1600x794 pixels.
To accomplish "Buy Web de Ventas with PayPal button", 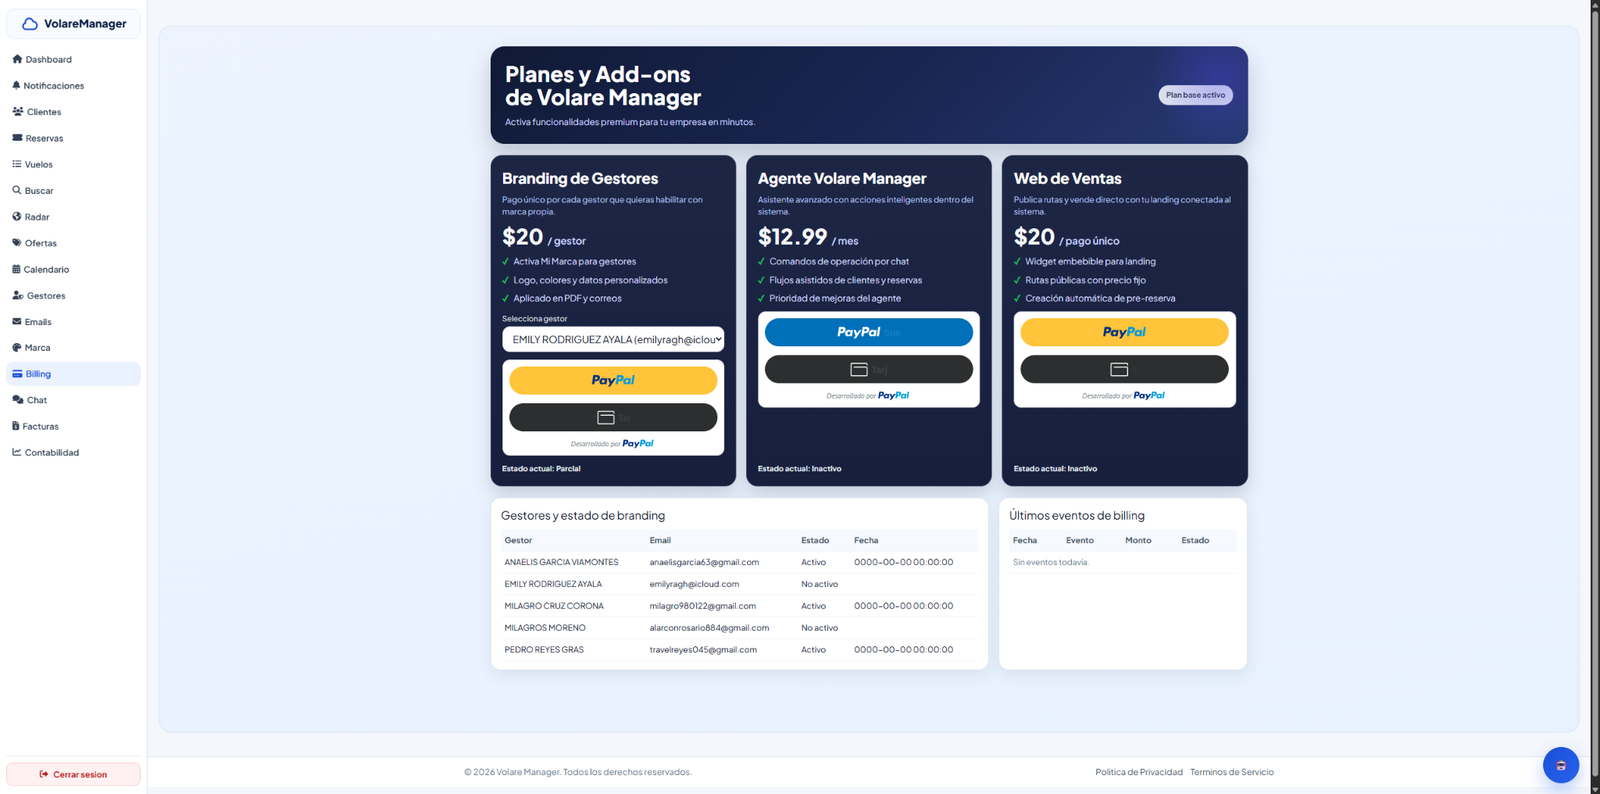I will tap(1124, 332).
